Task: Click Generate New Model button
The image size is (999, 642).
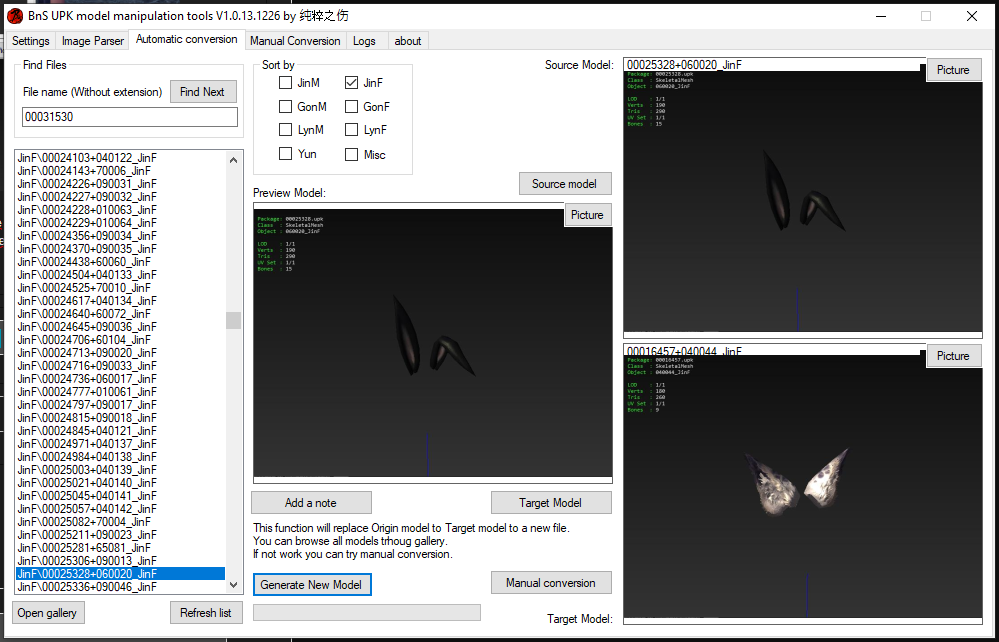Action: [x=312, y=585]
